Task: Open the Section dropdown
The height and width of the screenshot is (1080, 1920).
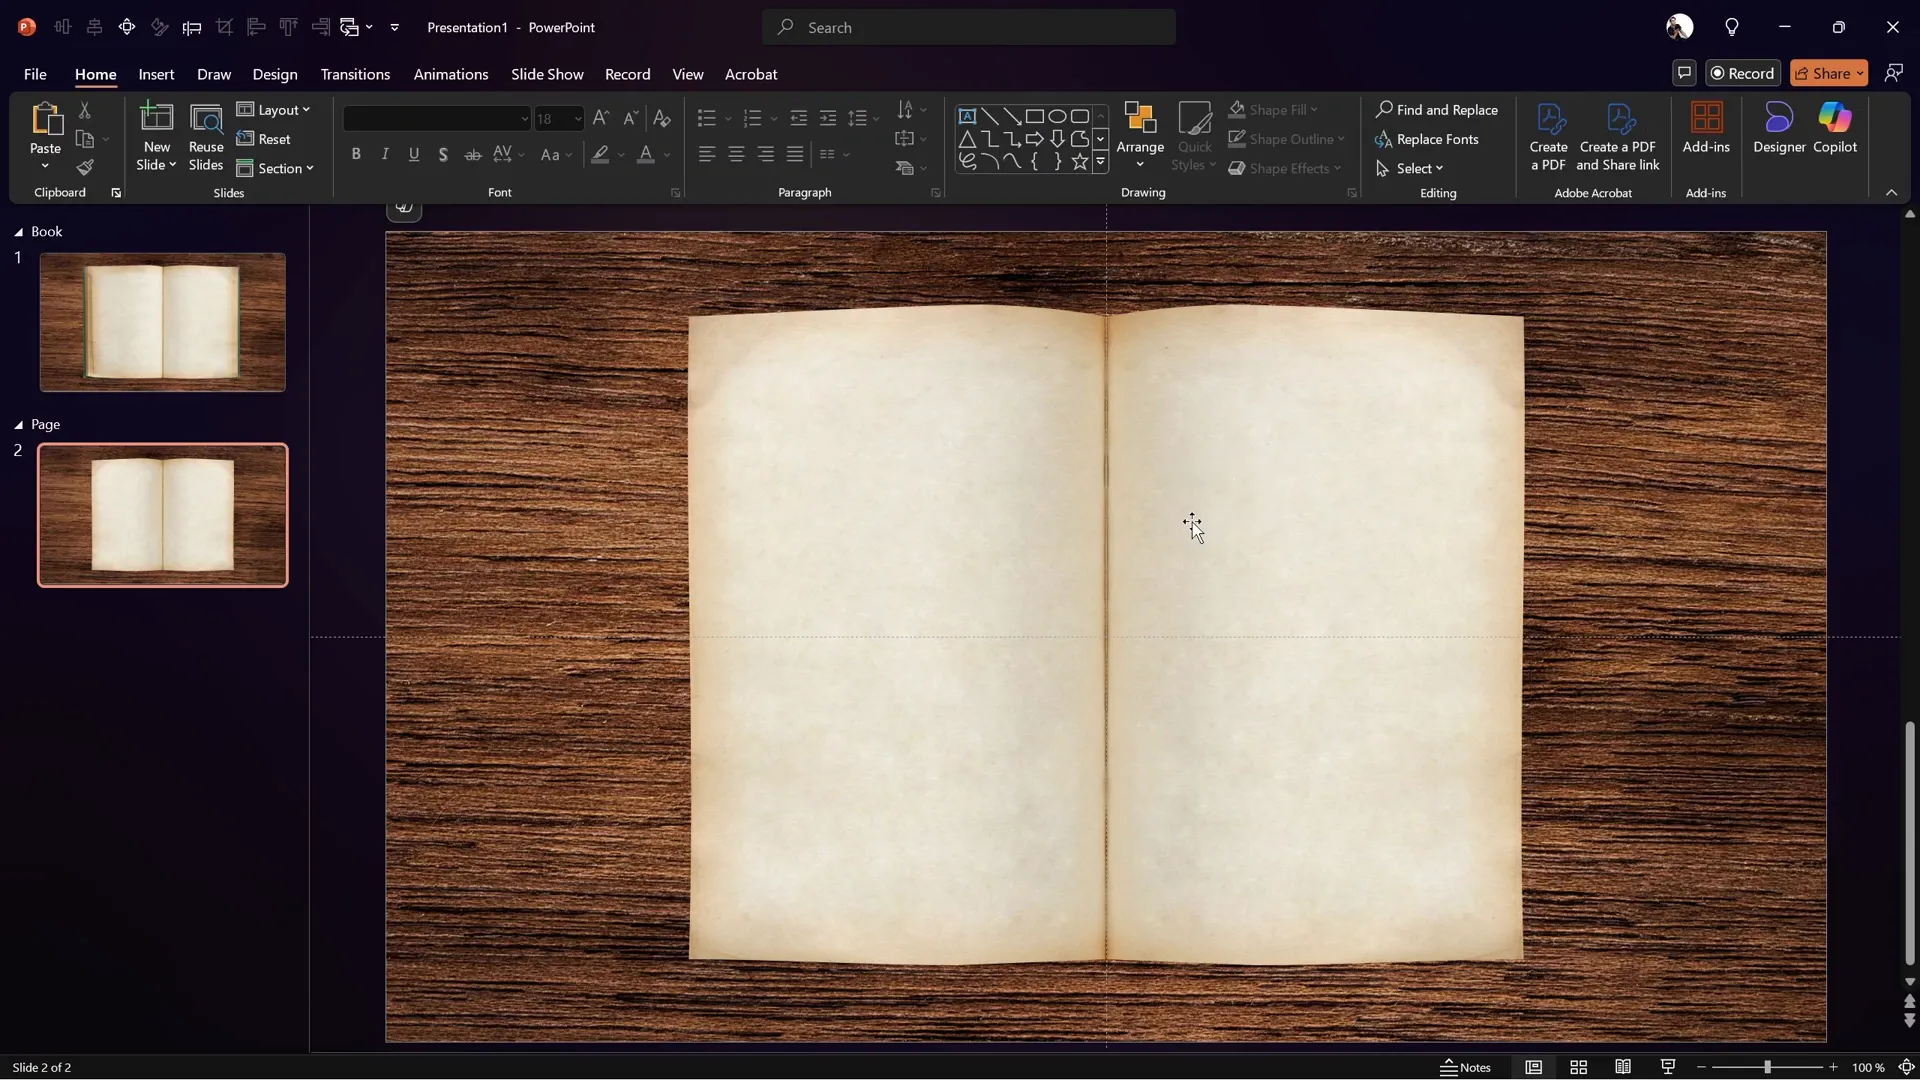Action: [x=275, y=168]
